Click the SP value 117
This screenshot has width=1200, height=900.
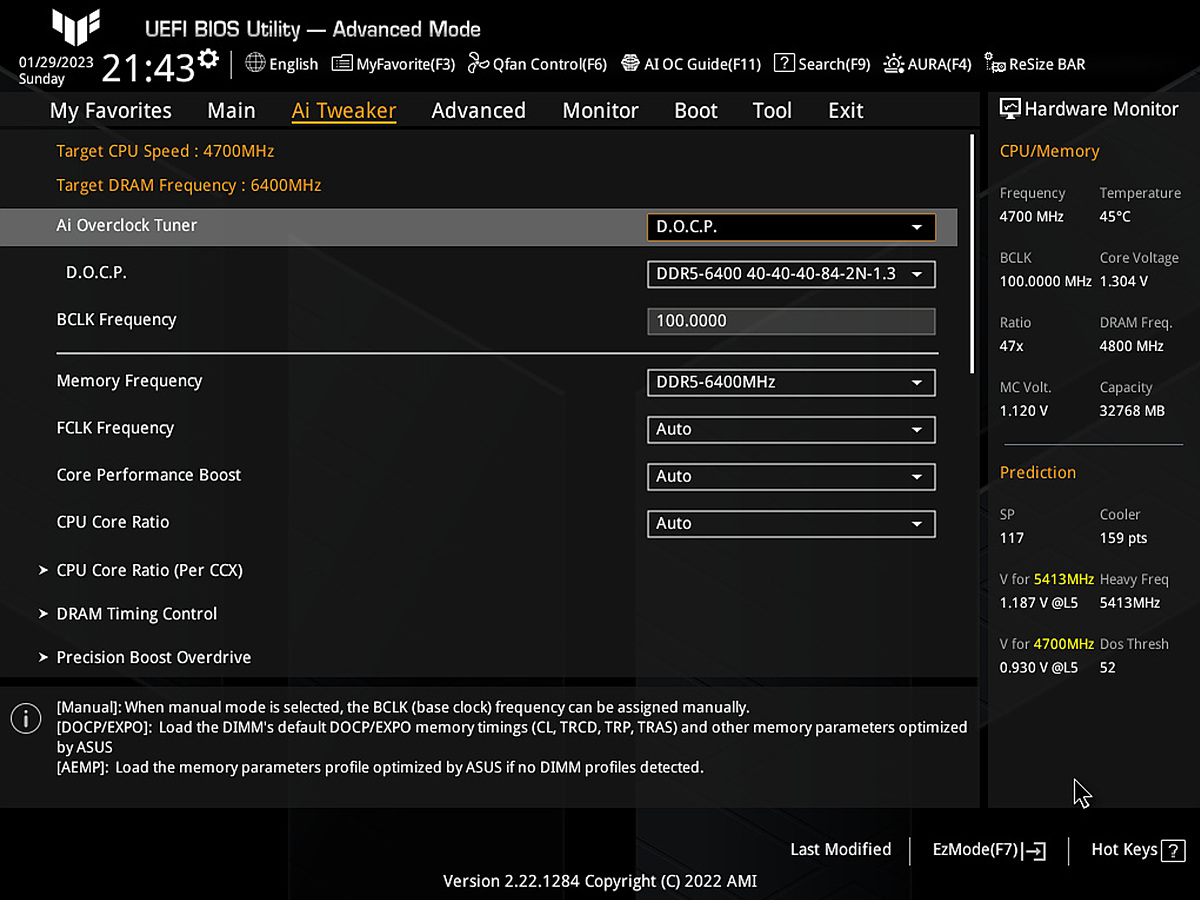[1012, 538]
